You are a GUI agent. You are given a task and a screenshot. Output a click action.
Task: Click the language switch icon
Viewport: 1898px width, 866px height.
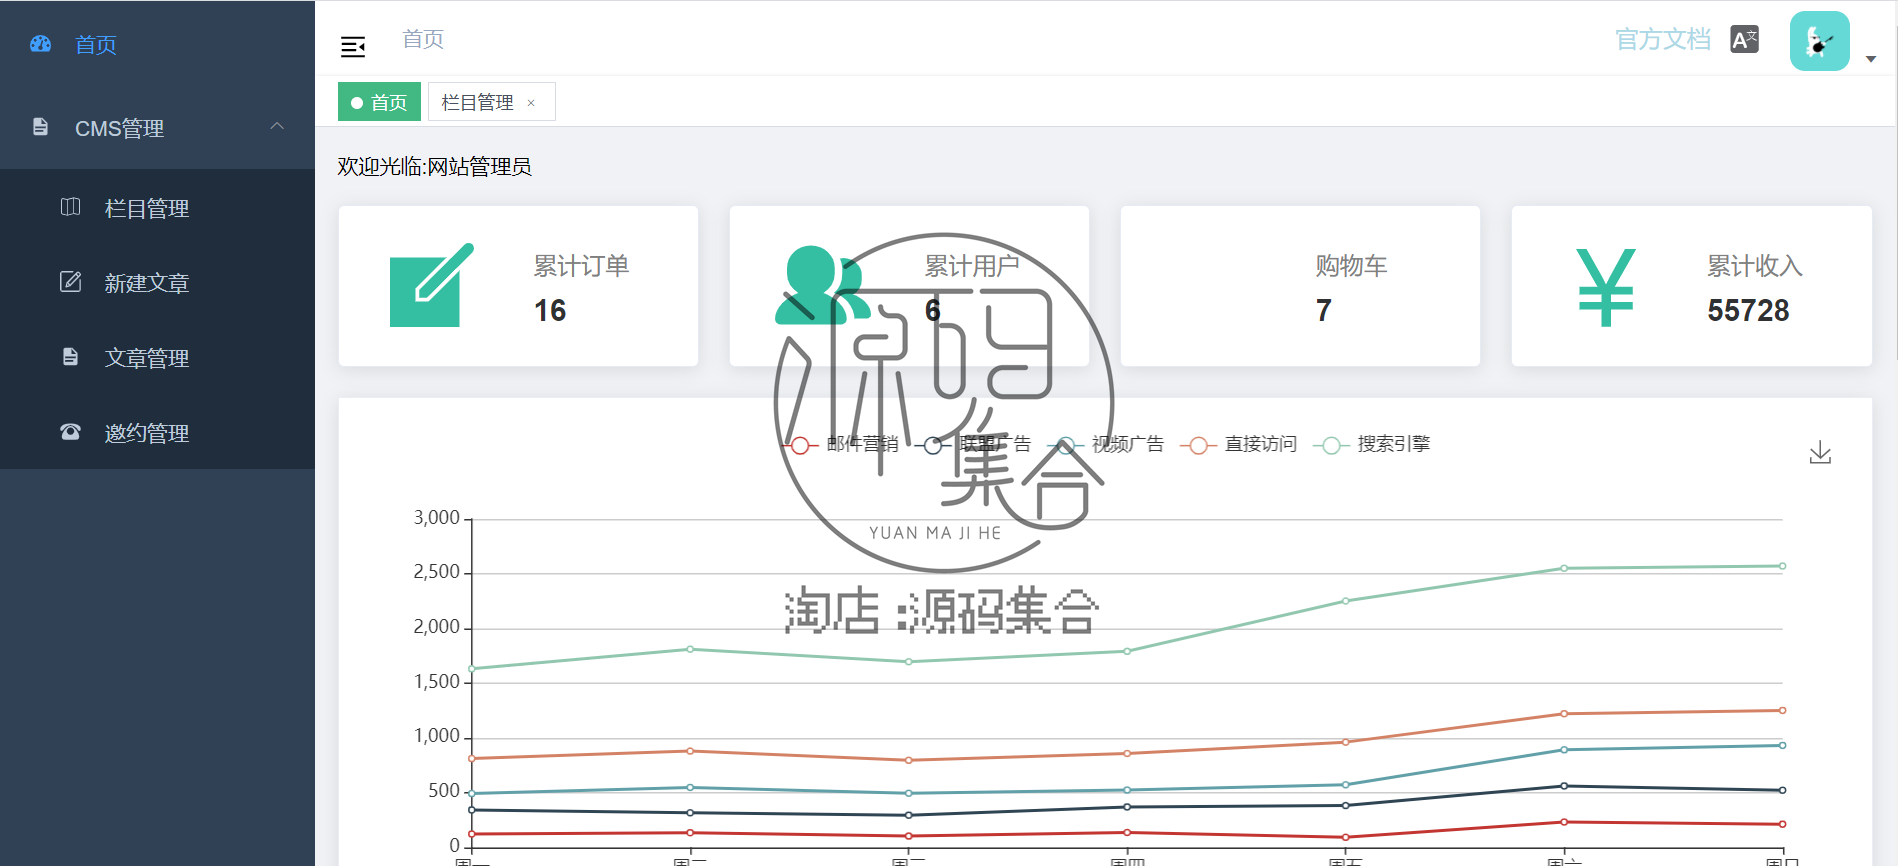point(1744,39)
